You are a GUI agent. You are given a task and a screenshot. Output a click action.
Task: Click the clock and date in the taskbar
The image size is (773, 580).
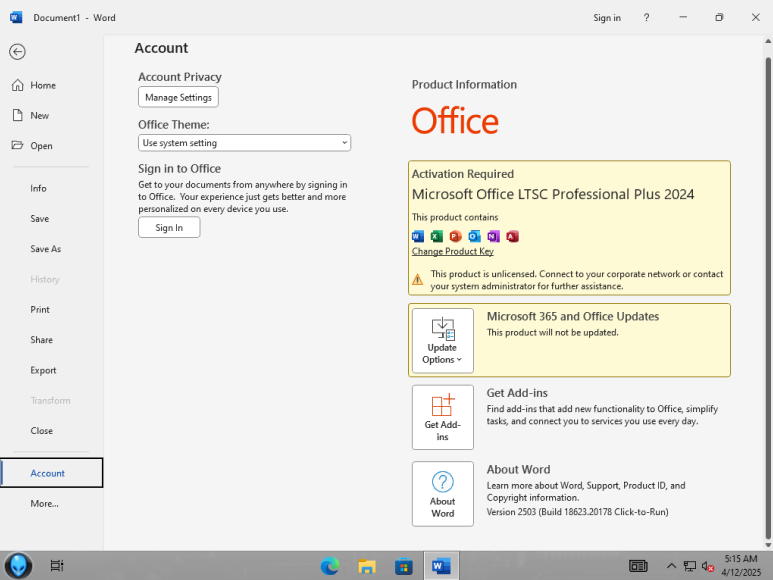coord(741,566)
